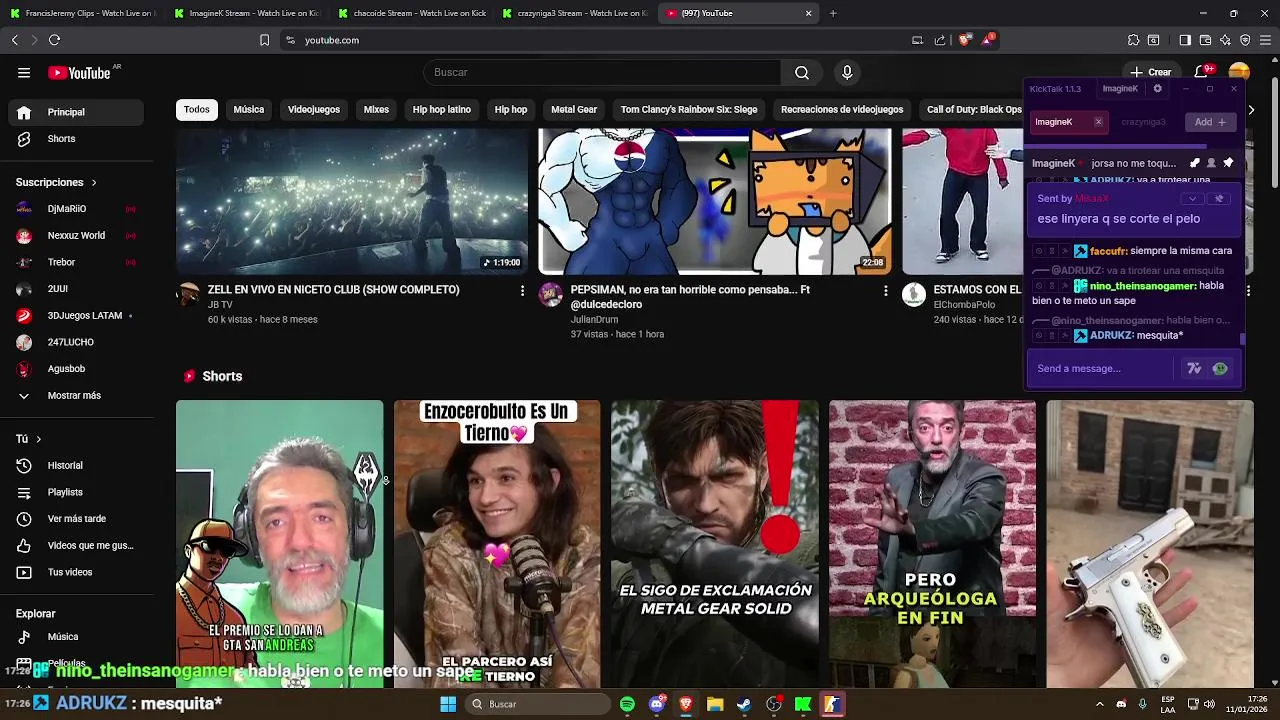
Task: Expand Suscripciones section chevron
Action: pos(94,183)
